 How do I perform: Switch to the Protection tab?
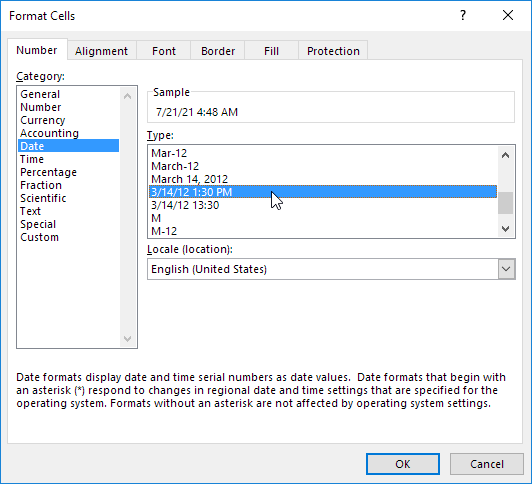[333, 51]
